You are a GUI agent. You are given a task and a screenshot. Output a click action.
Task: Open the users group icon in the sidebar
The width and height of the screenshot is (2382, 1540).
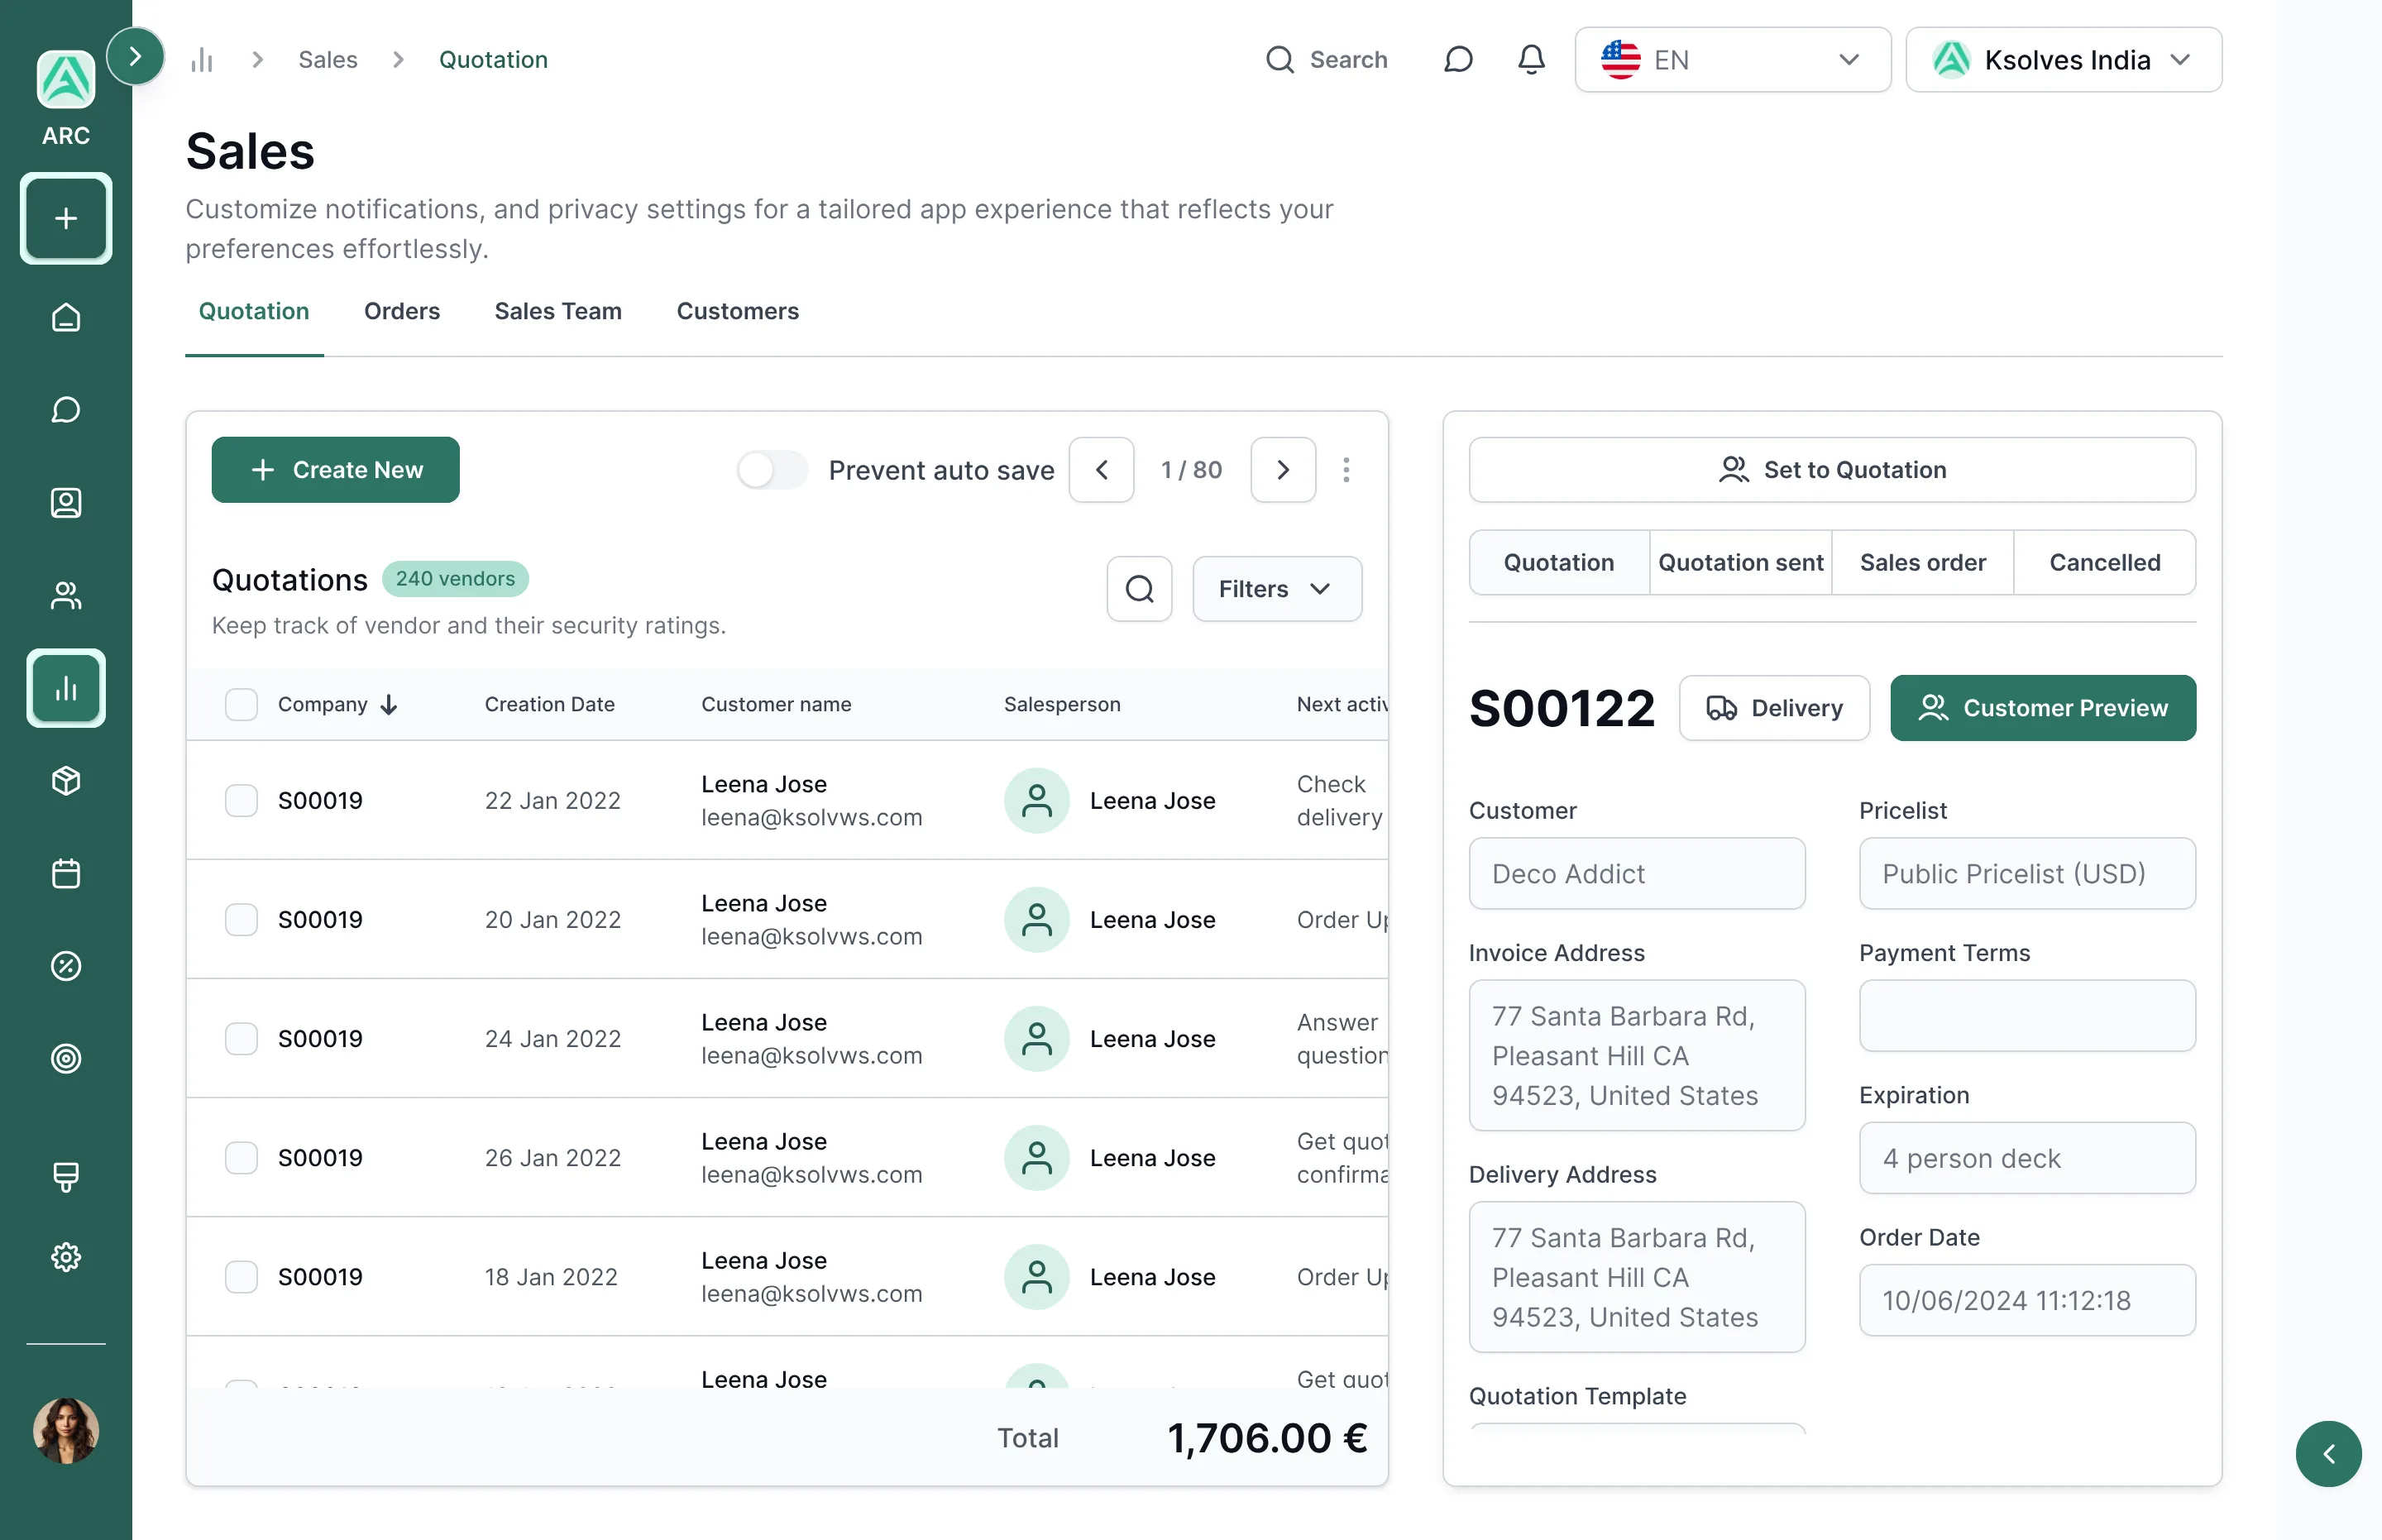tap(66, 596)
